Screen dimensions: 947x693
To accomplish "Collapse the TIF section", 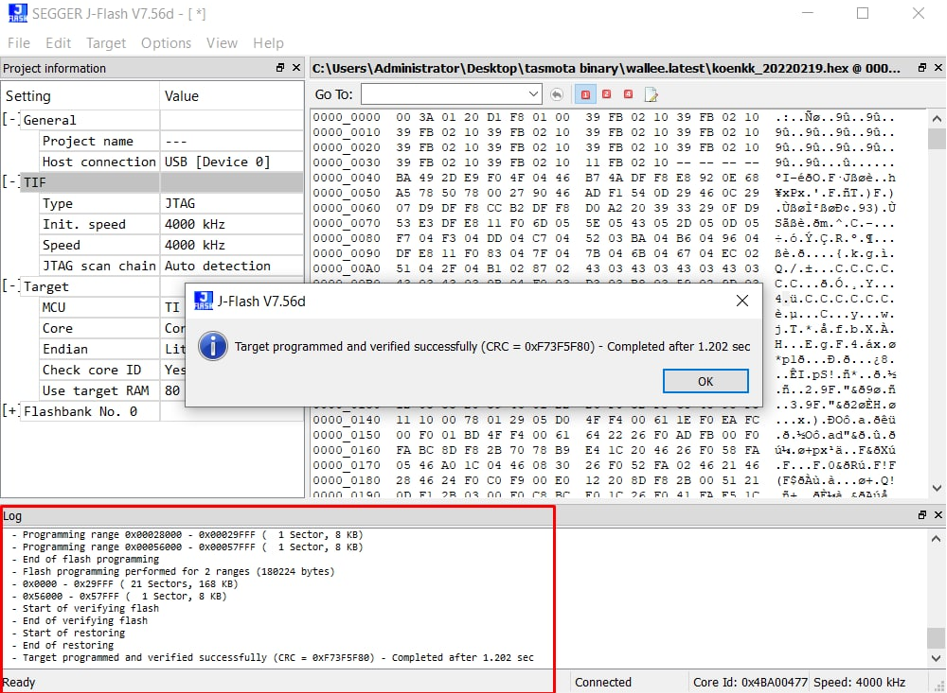I will 11,181.
